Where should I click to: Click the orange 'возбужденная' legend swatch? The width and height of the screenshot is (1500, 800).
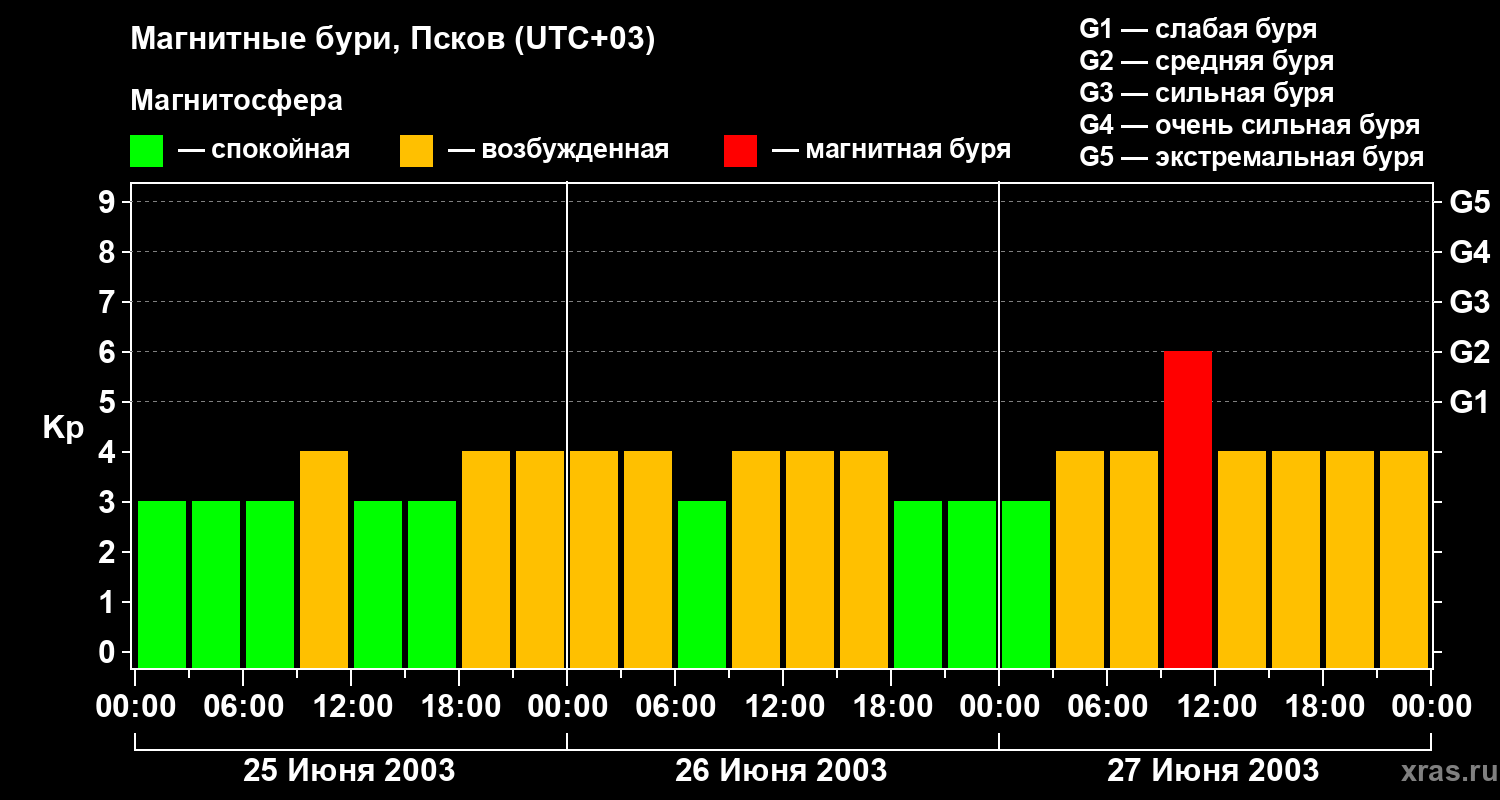[416, 151]
